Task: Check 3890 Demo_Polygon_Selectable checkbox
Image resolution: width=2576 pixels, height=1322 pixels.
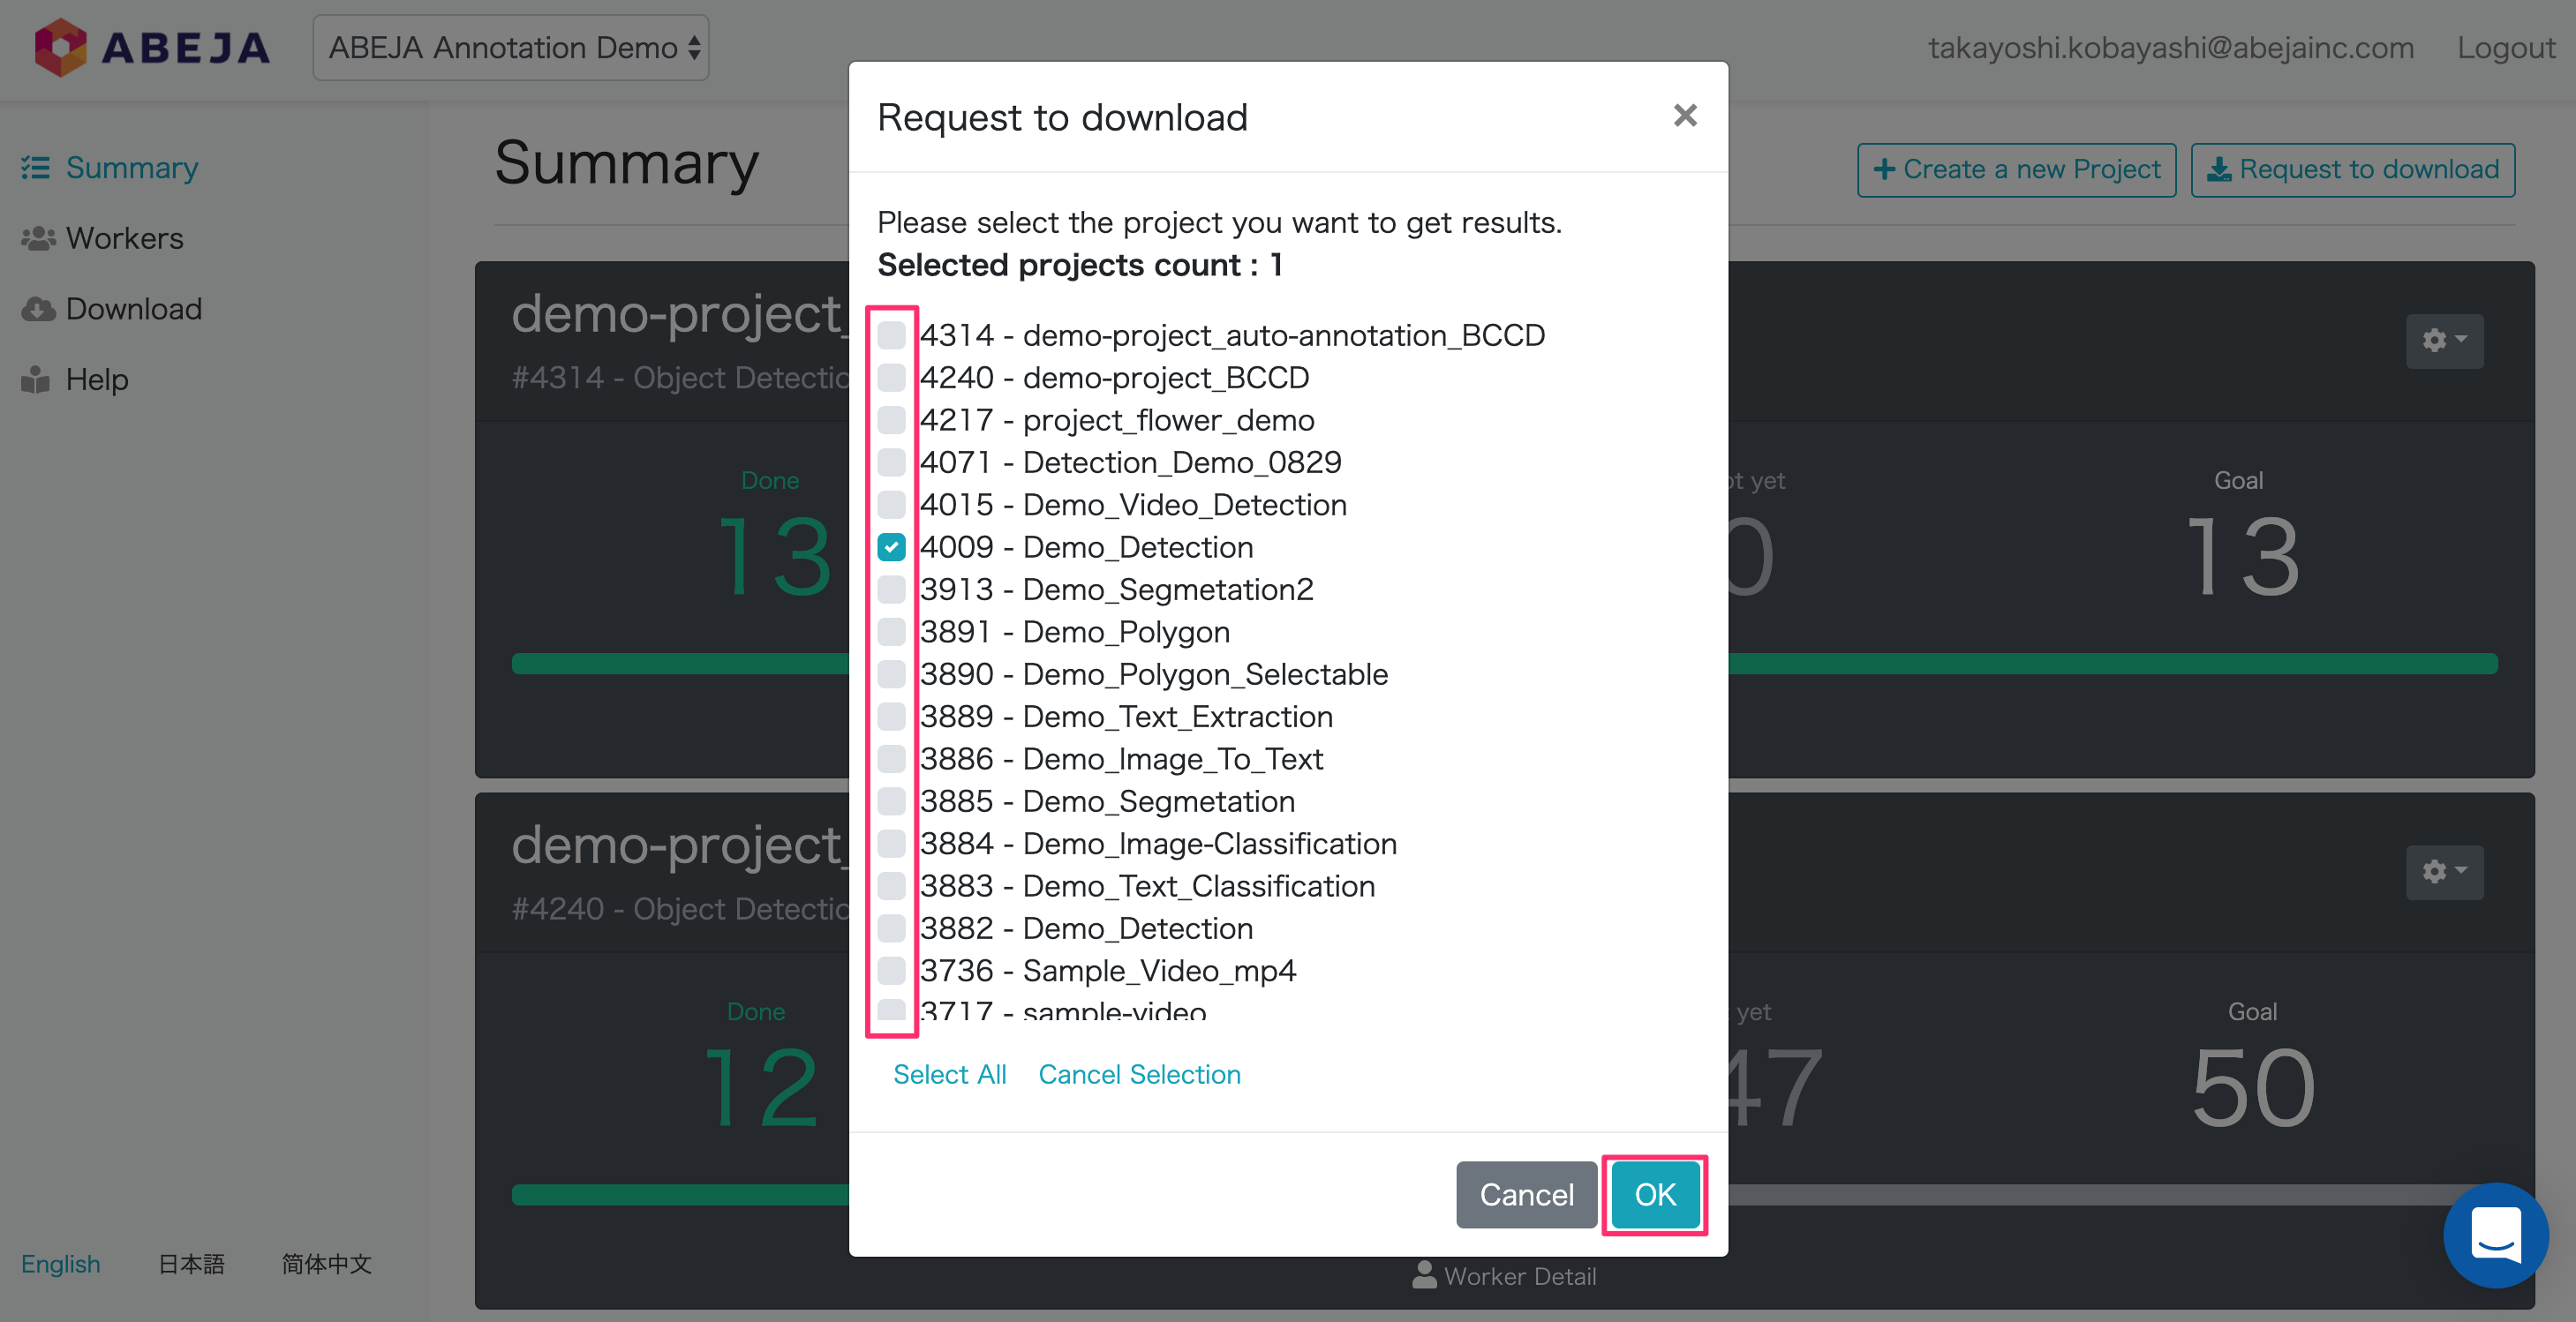Action: (891, 674)
